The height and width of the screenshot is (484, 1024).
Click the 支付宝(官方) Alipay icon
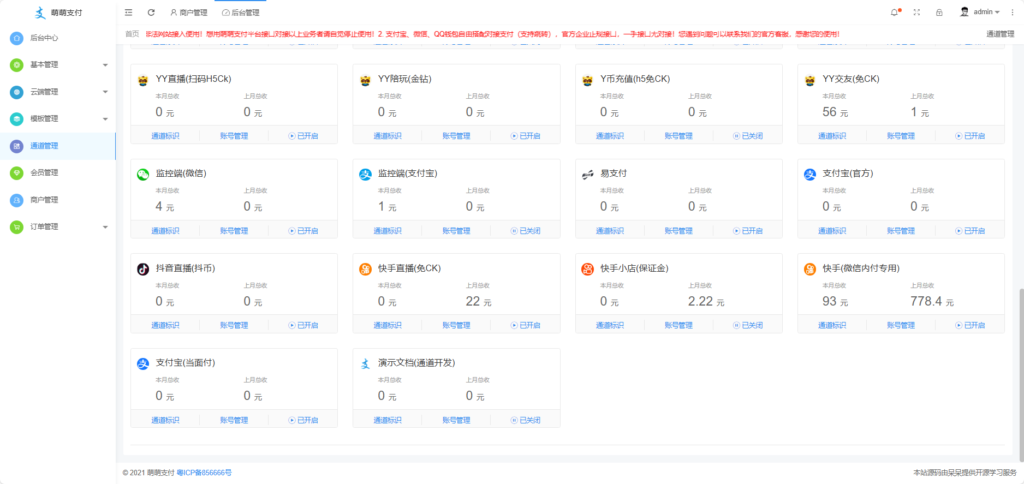pos(810,174)
